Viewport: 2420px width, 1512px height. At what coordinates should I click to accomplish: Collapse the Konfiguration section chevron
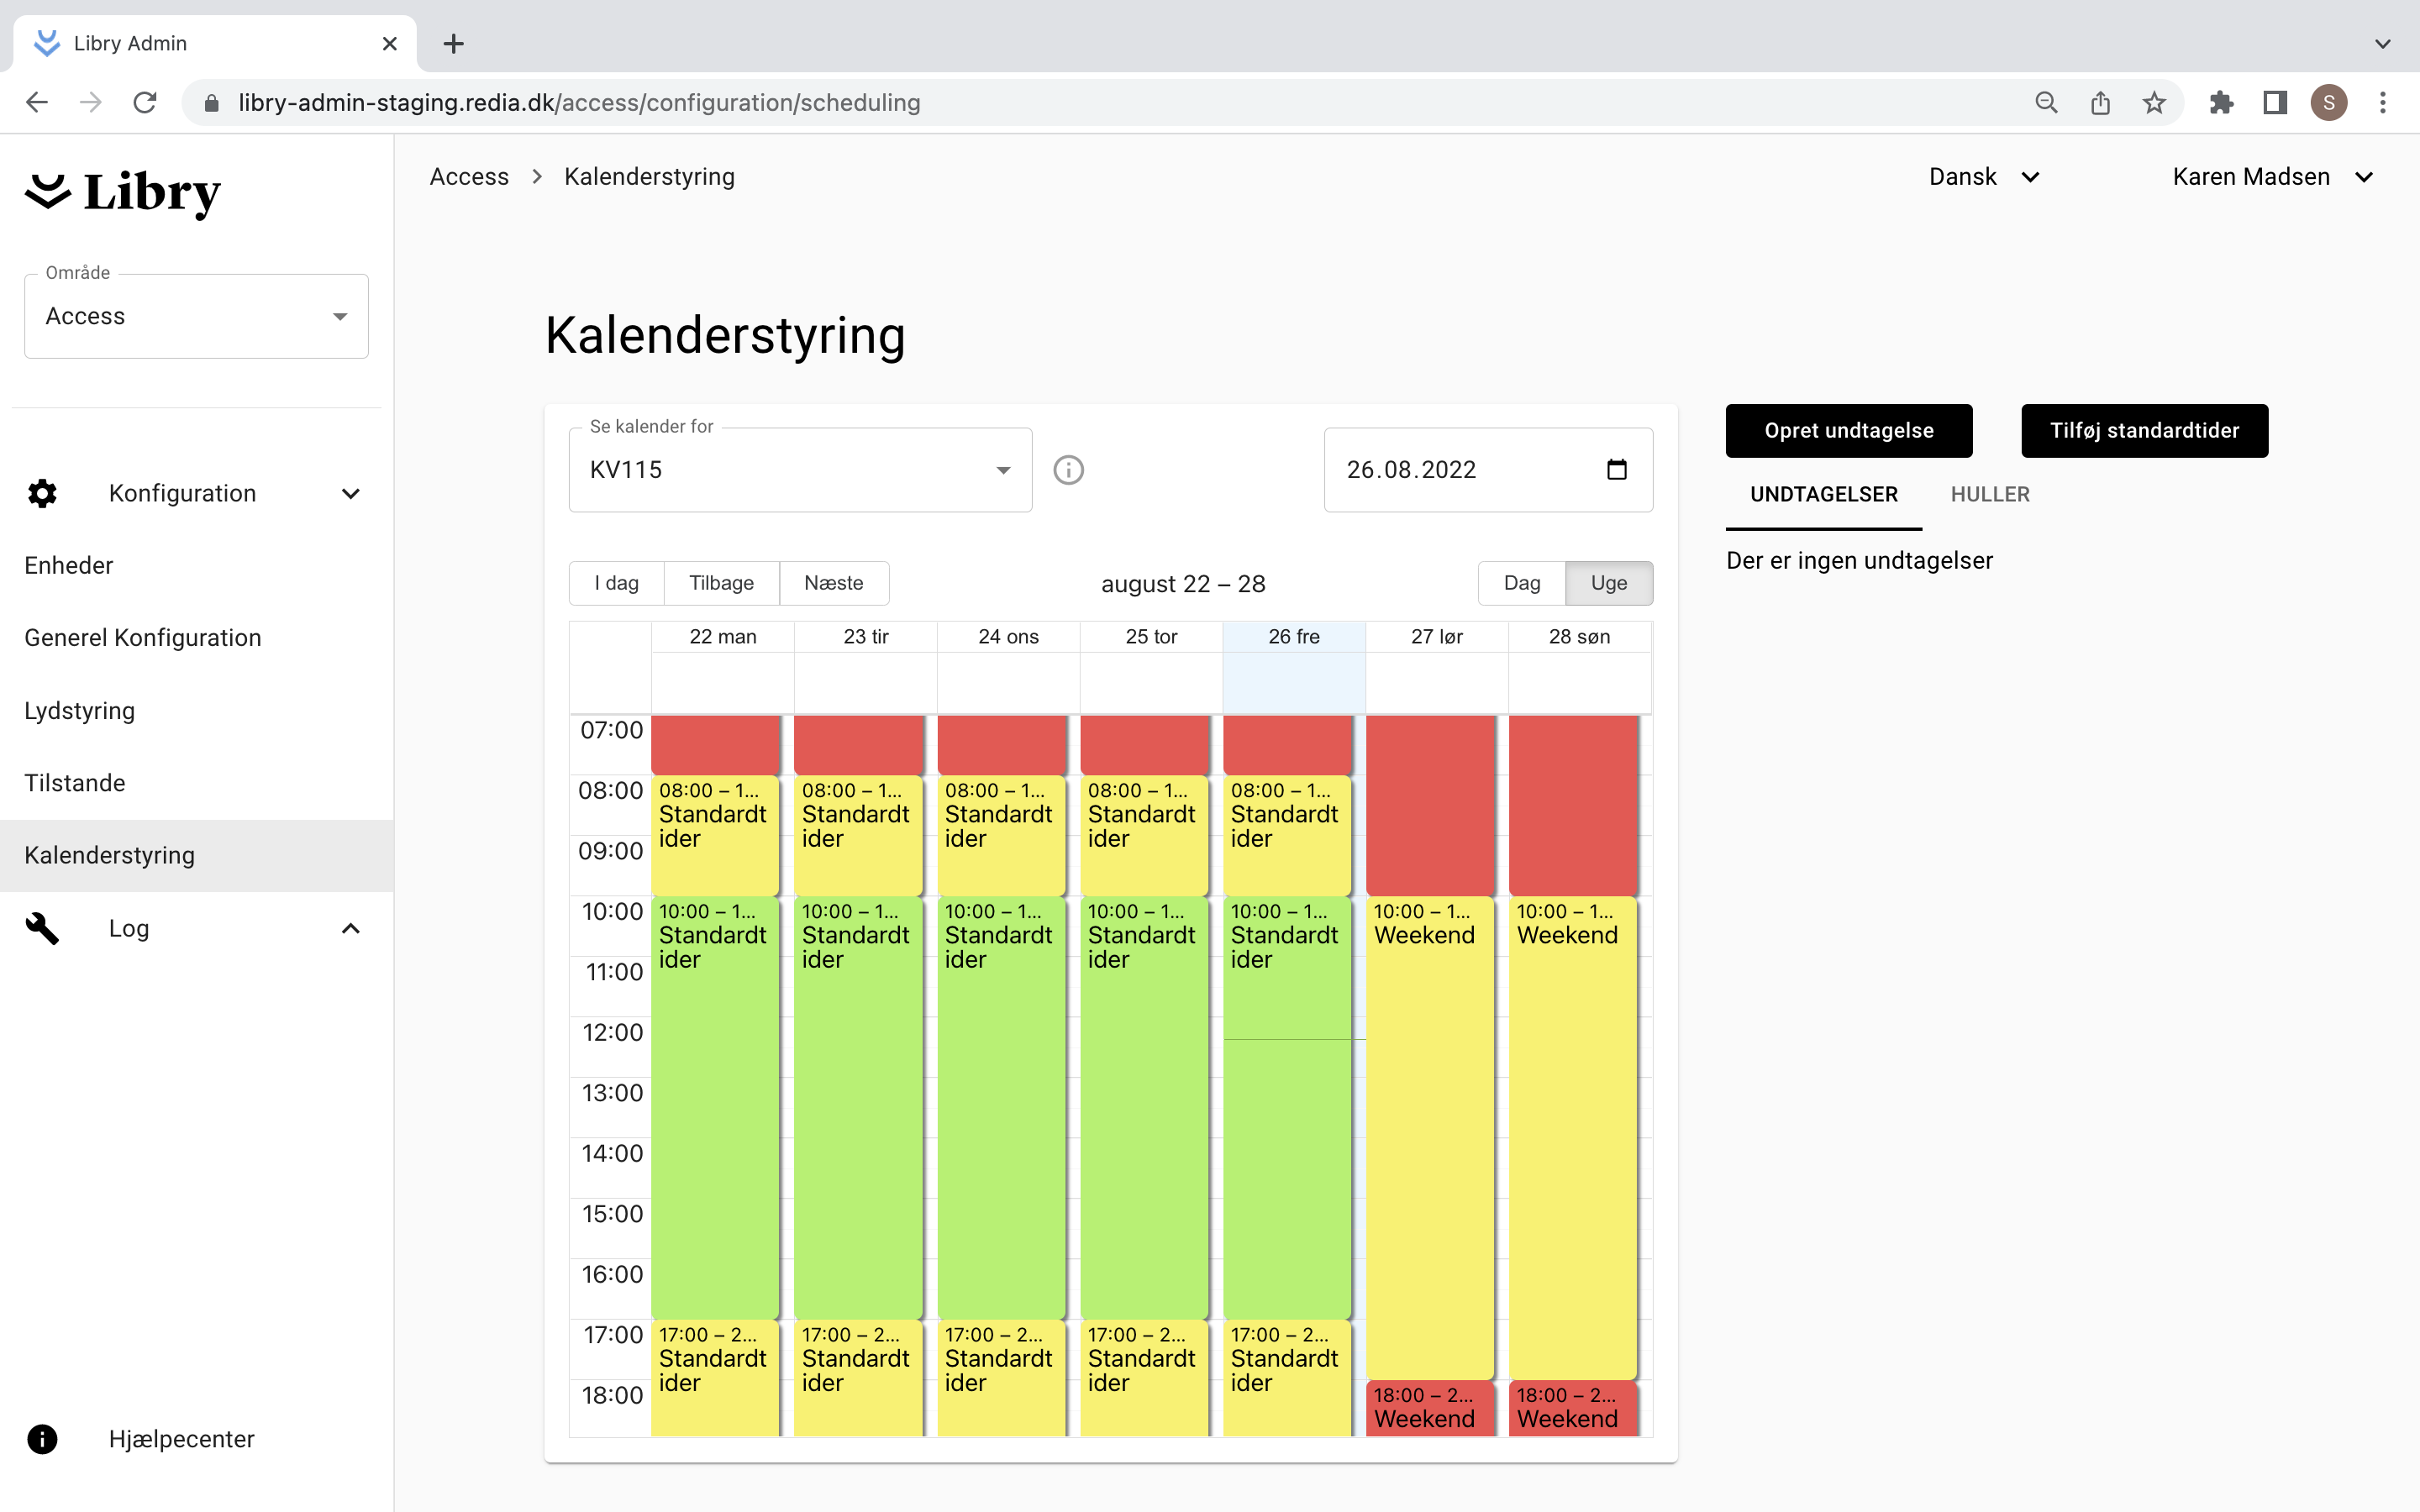coord(350,493)
